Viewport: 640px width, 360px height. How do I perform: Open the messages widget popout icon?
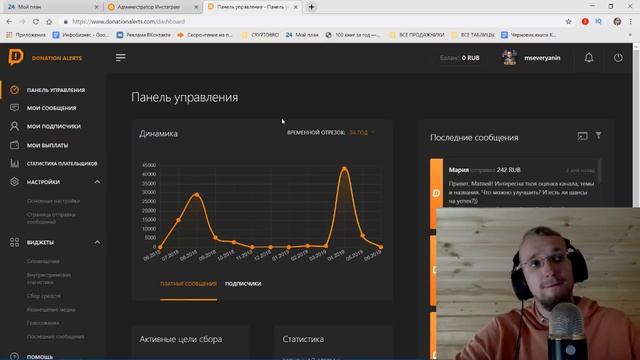(582, 136)
